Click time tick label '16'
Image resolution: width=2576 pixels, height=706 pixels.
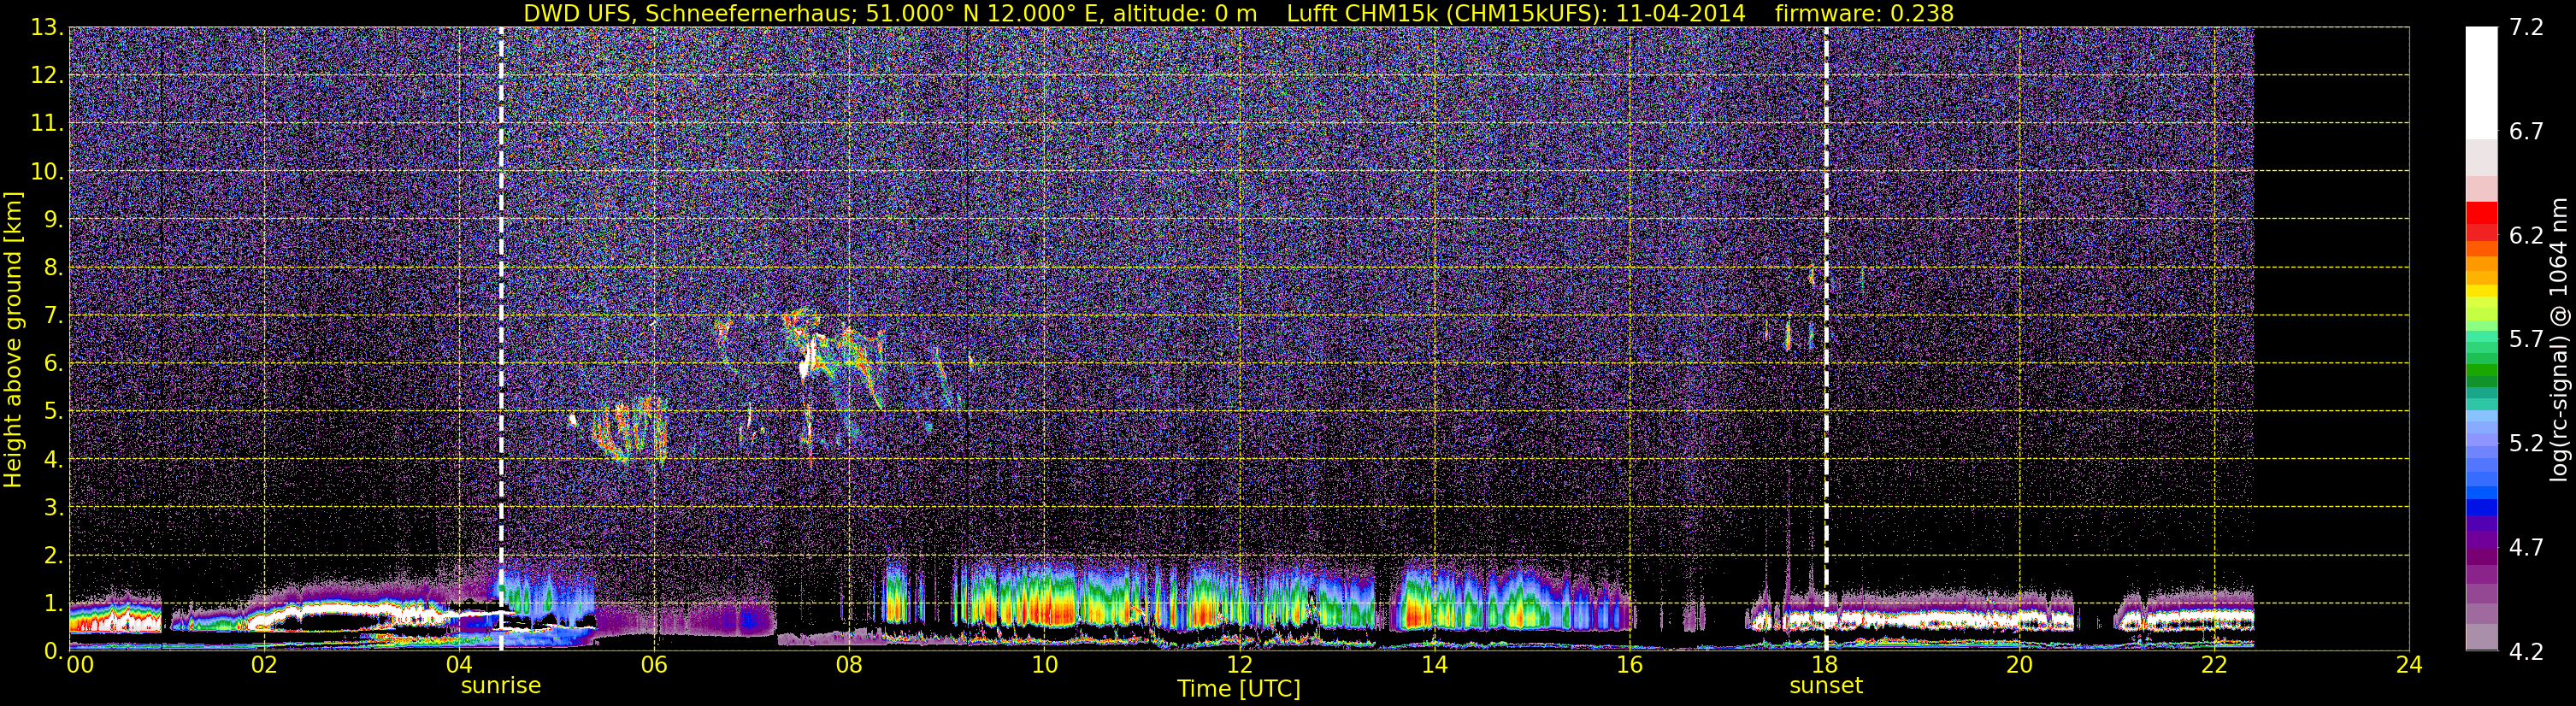(1629, 665)
